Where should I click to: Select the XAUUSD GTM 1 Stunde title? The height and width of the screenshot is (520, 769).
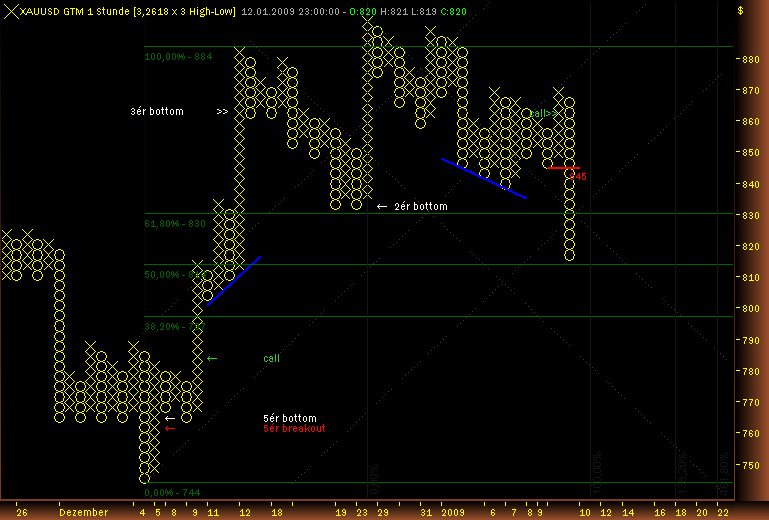click(x=75, y=11)
